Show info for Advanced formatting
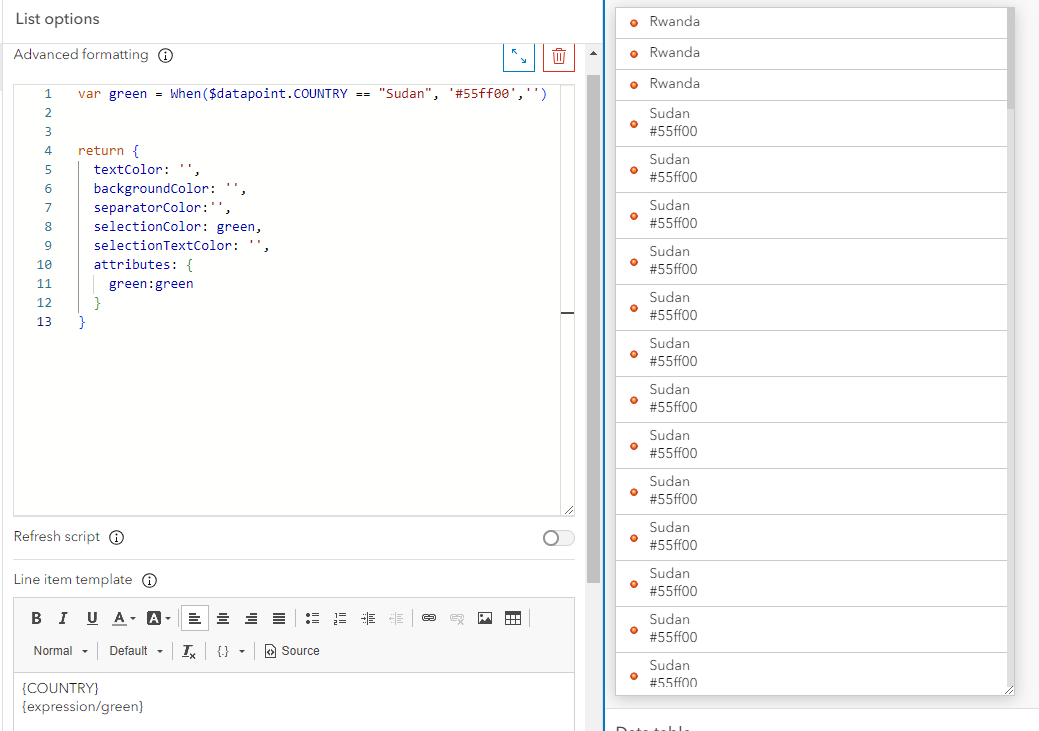The width and height of the screenshot is (1039, 731). tap(166, 56)
